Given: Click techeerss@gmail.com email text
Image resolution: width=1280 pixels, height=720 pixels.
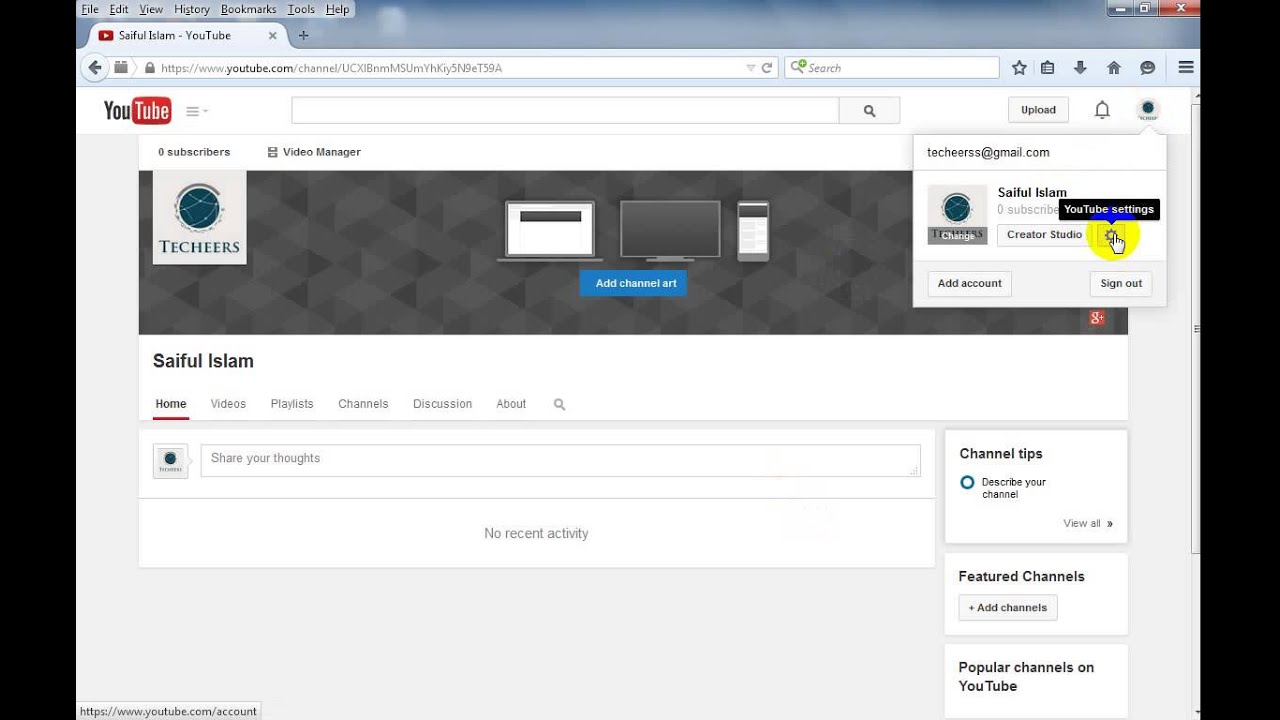Looking at the screenshot, I should coord(988,153).
